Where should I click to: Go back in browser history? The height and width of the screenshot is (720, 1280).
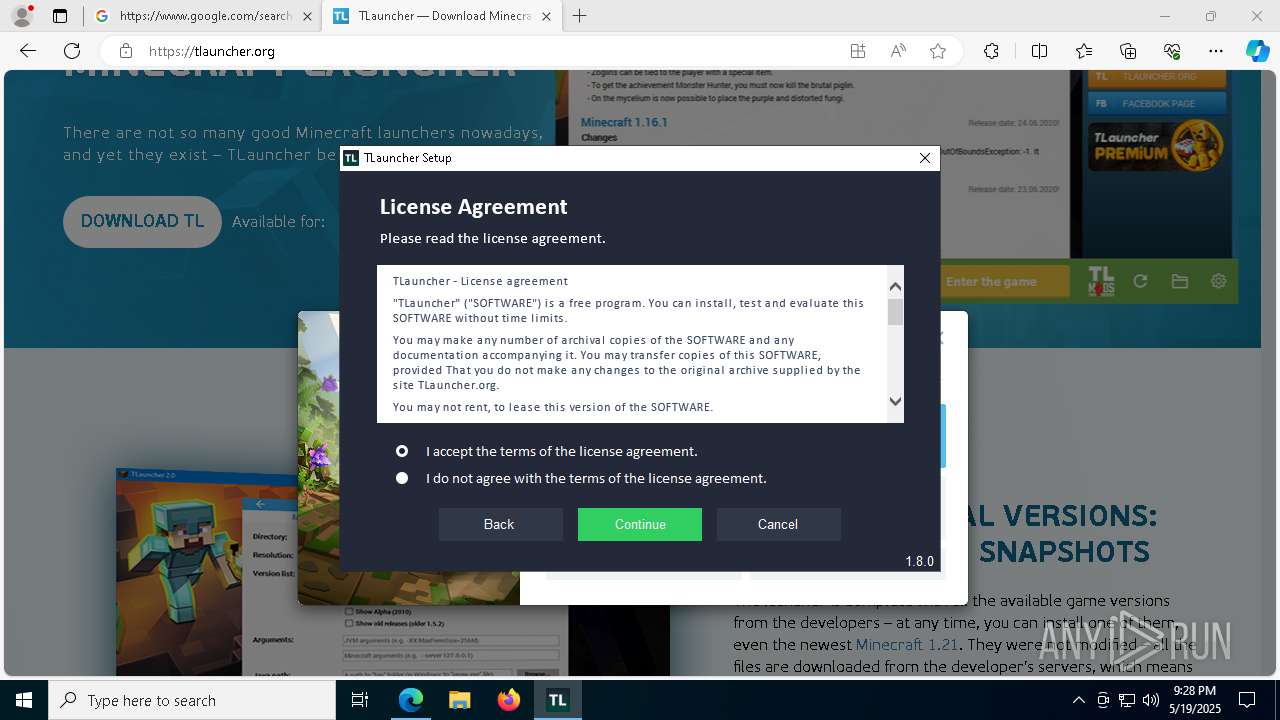pyautogui.click(x=28, y=51)
